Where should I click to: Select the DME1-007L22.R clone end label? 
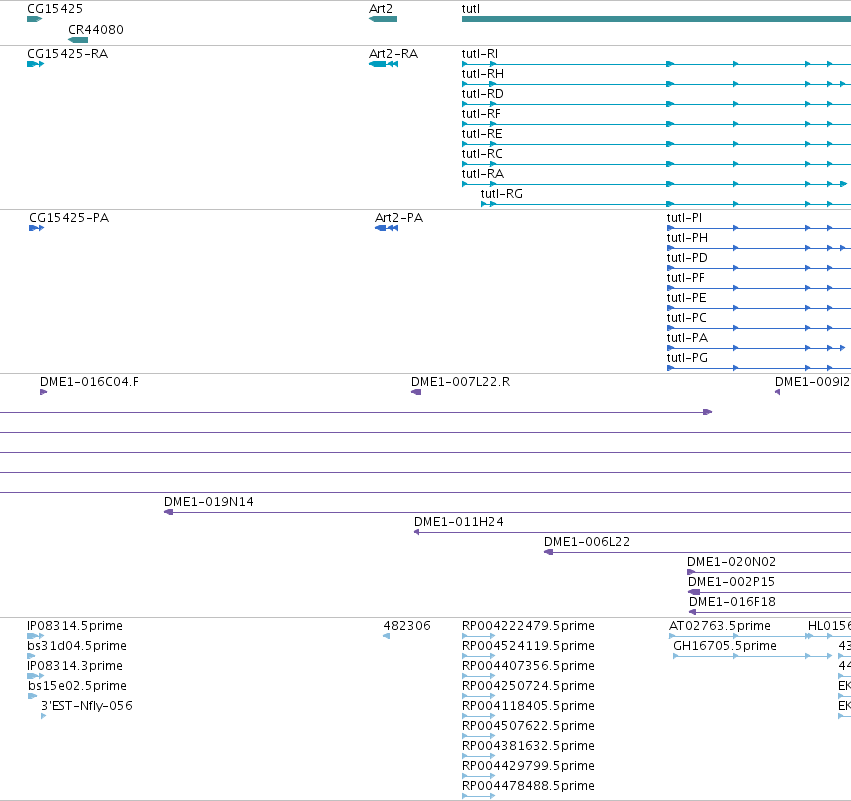pos(460,382)
